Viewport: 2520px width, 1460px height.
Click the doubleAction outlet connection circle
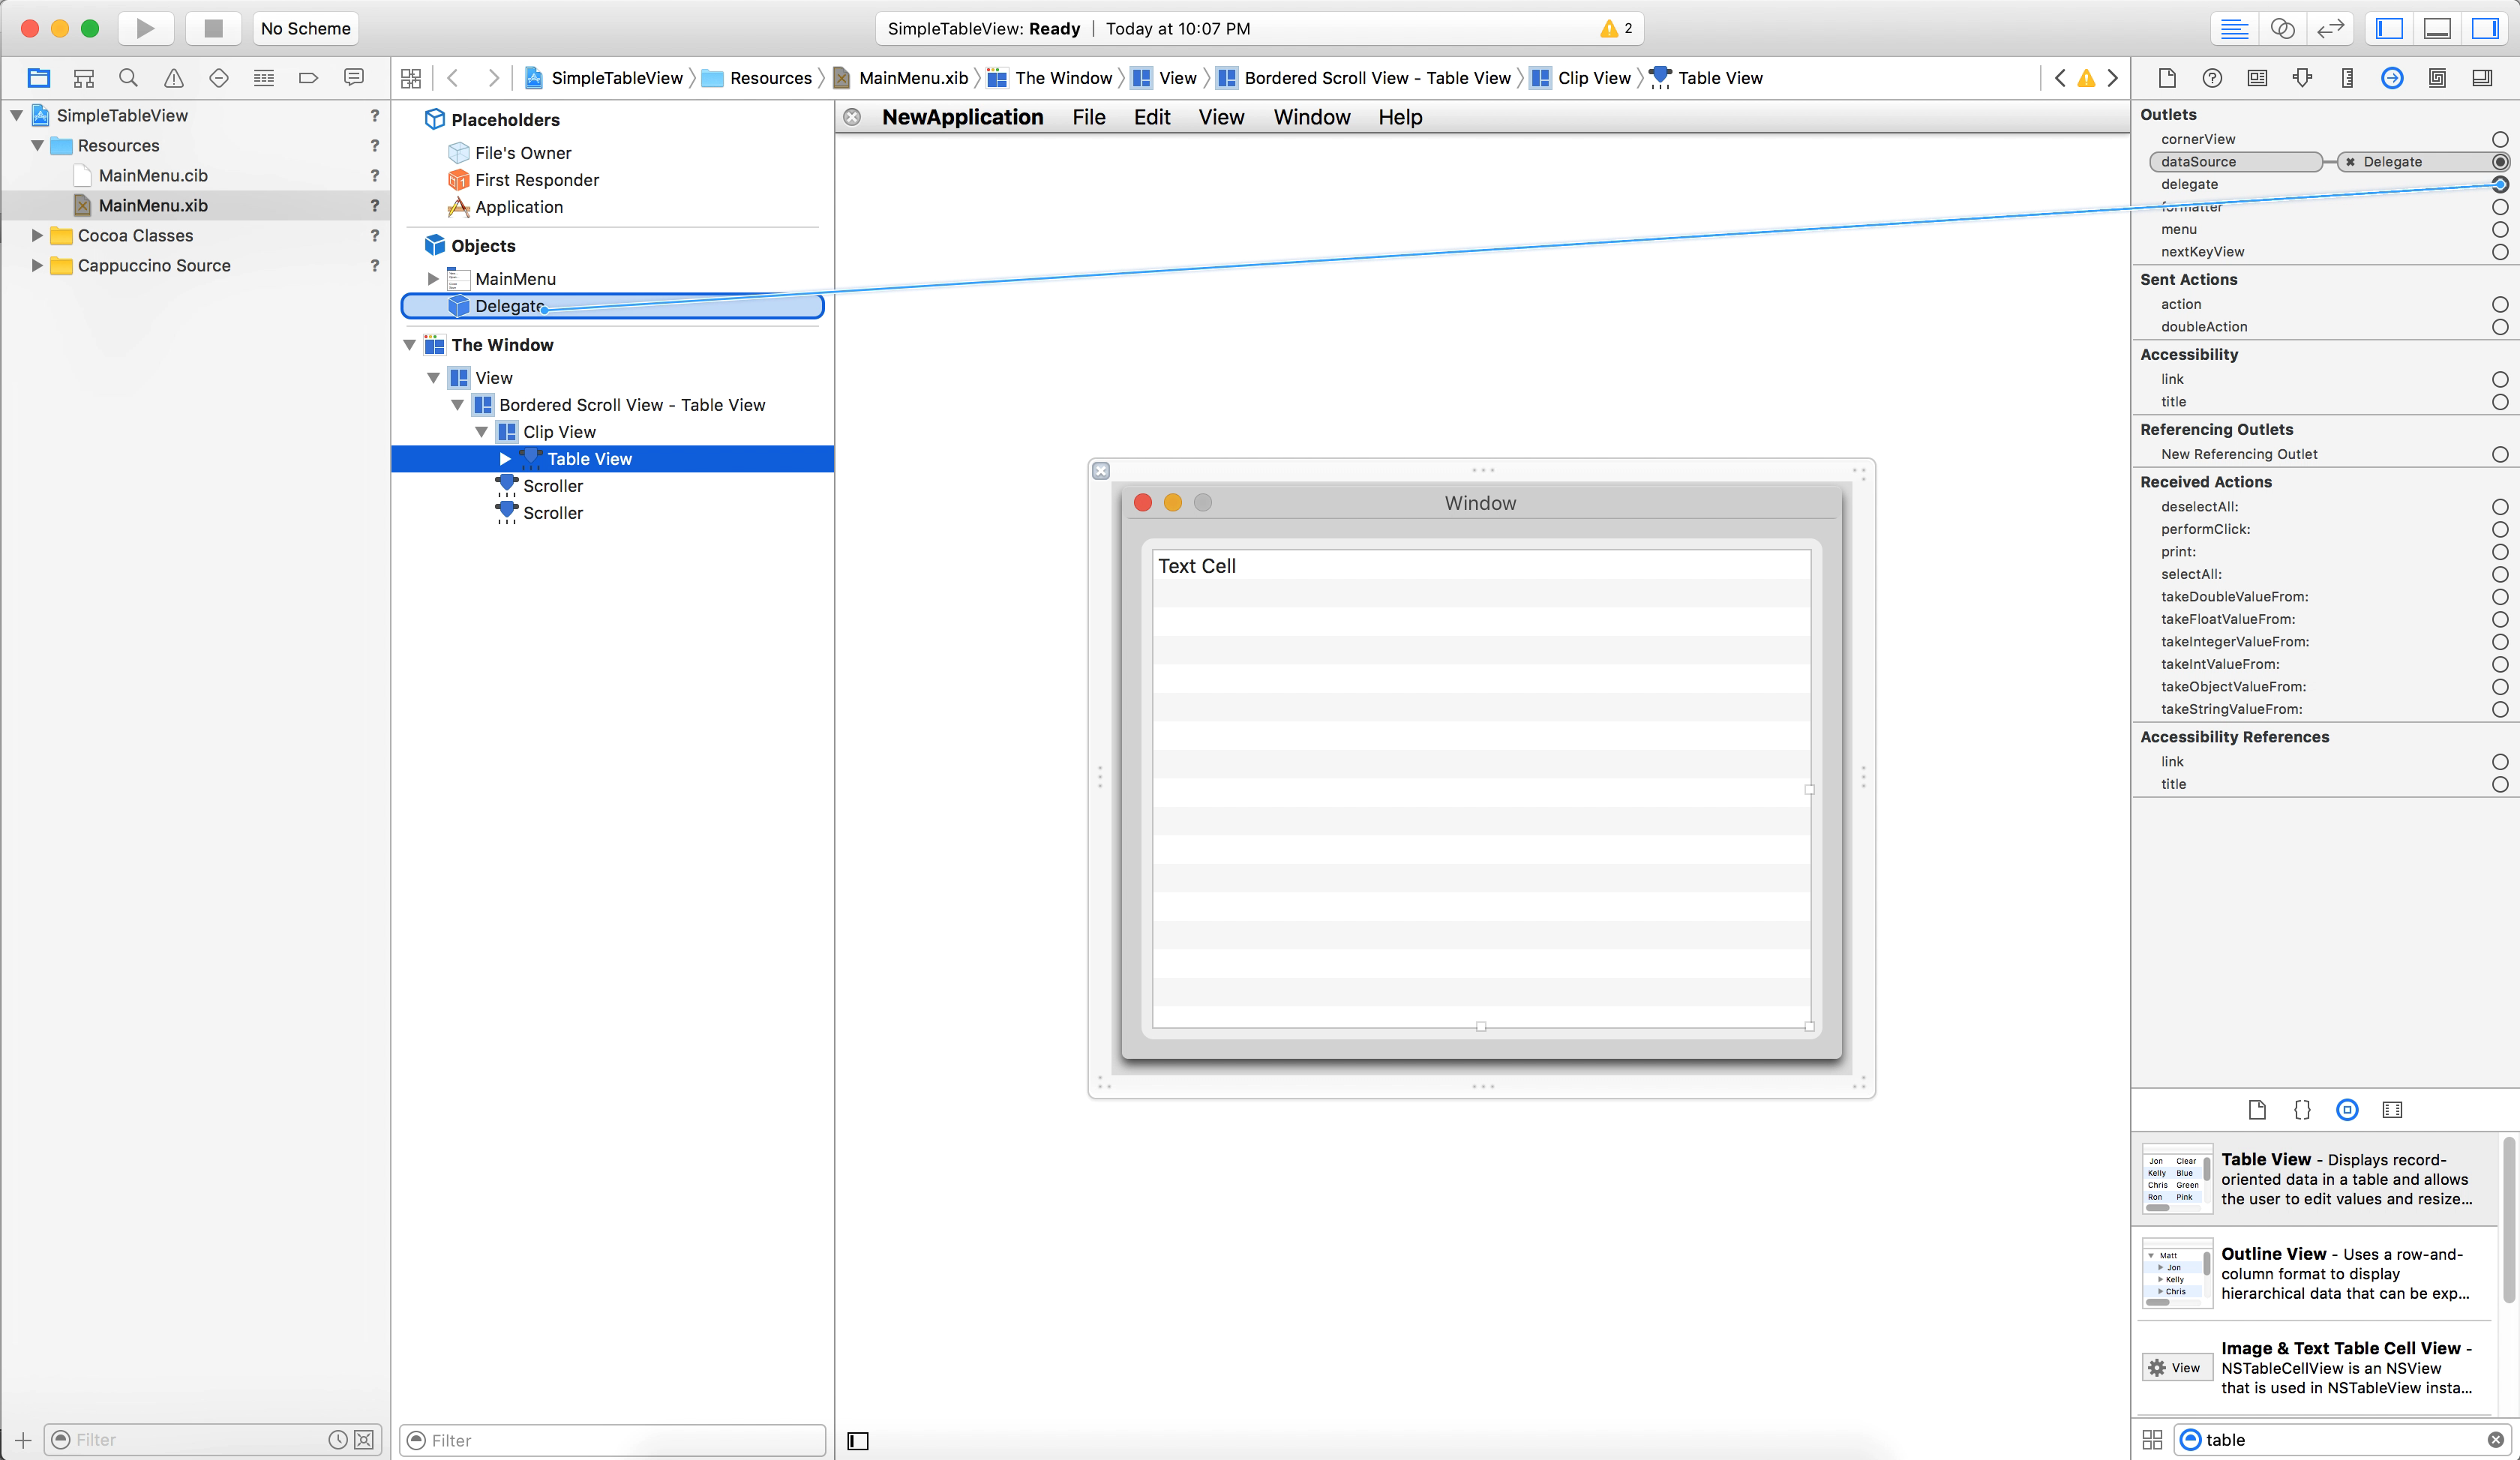(x=2499, y=327)
